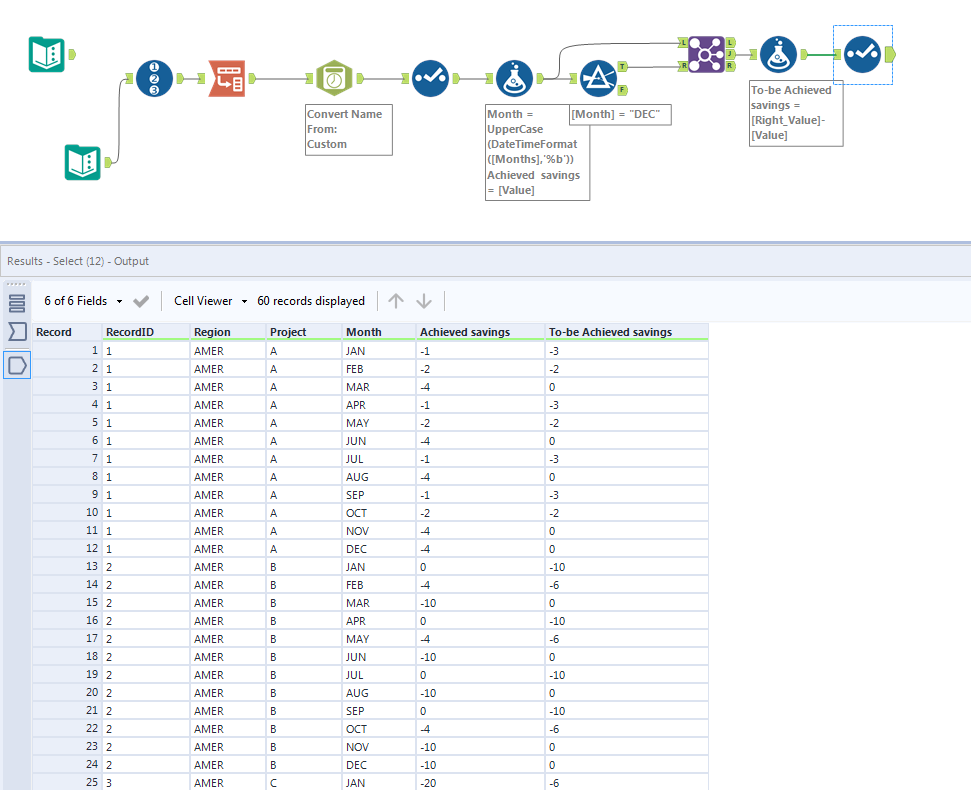Select the orange Cross Tab tool
Viewport: 971px width, 790px height.
226,77
